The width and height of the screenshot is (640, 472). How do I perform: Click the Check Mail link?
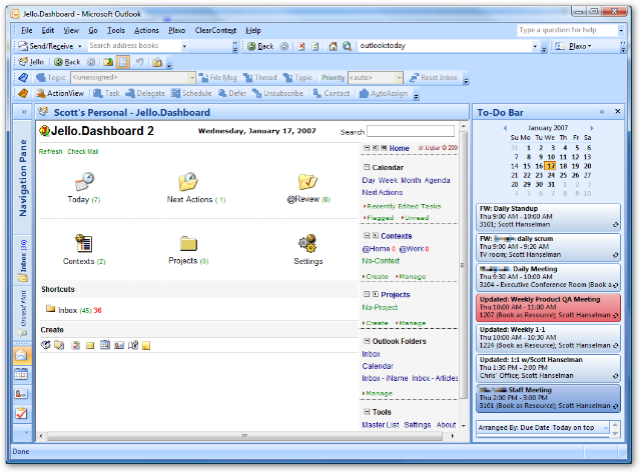pyautogui.click(x=83, y=151)
